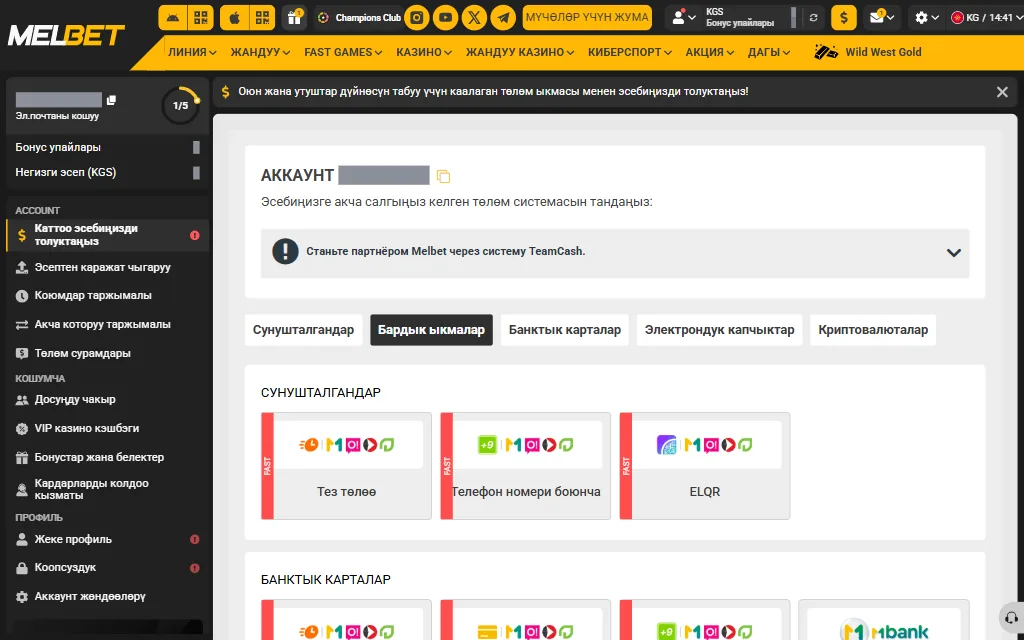Select Негизги эсеп (KGS) balance row
Screen dimensions: 1024x640
[x=107, y=172]
